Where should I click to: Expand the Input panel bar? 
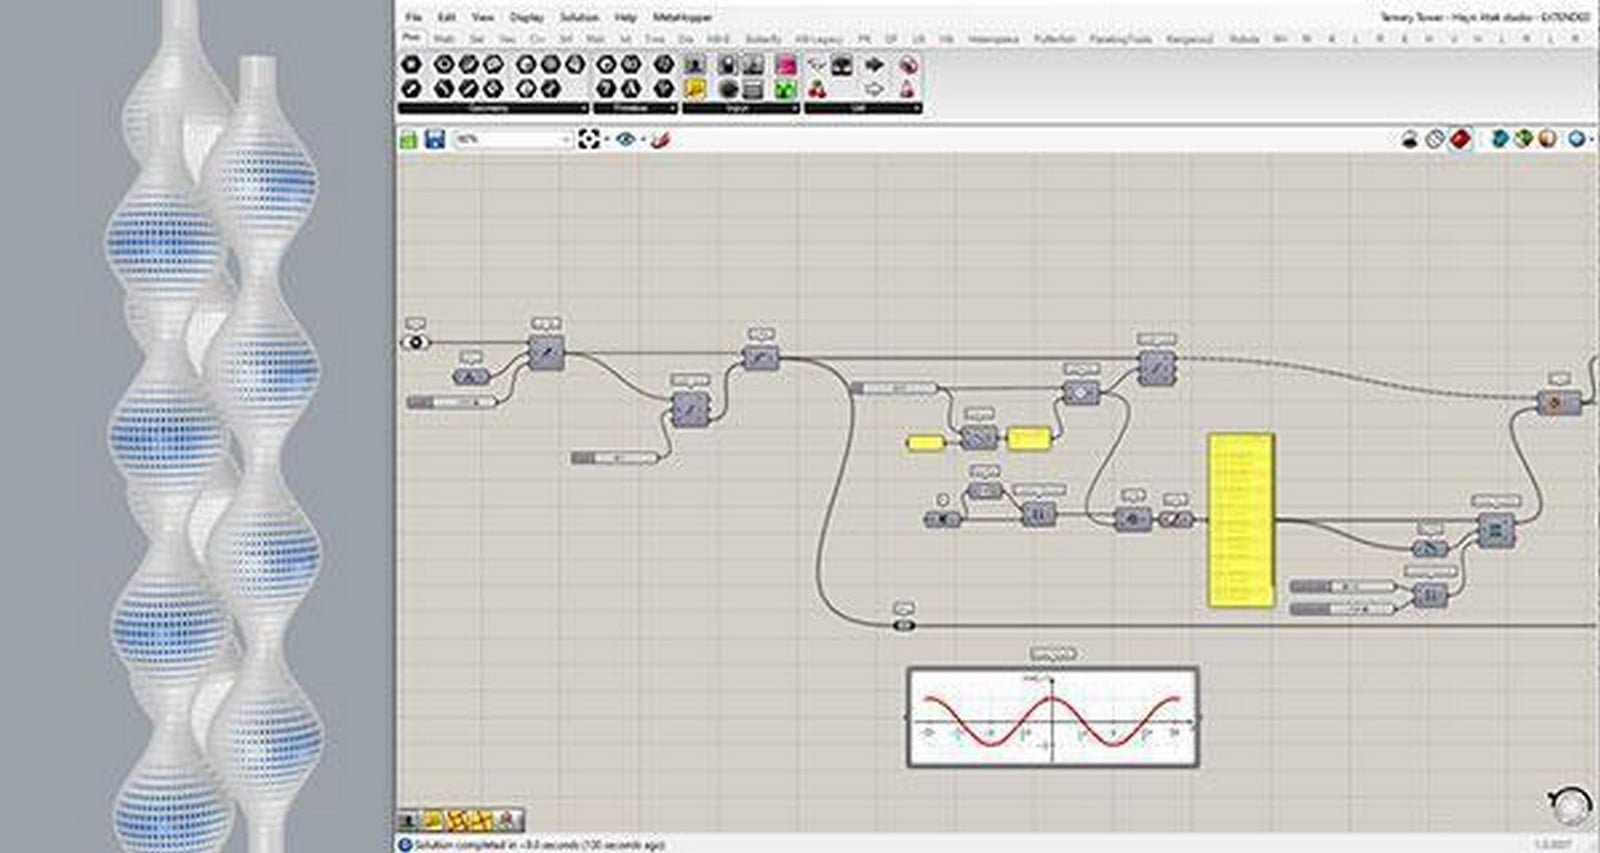click(740, 107)
